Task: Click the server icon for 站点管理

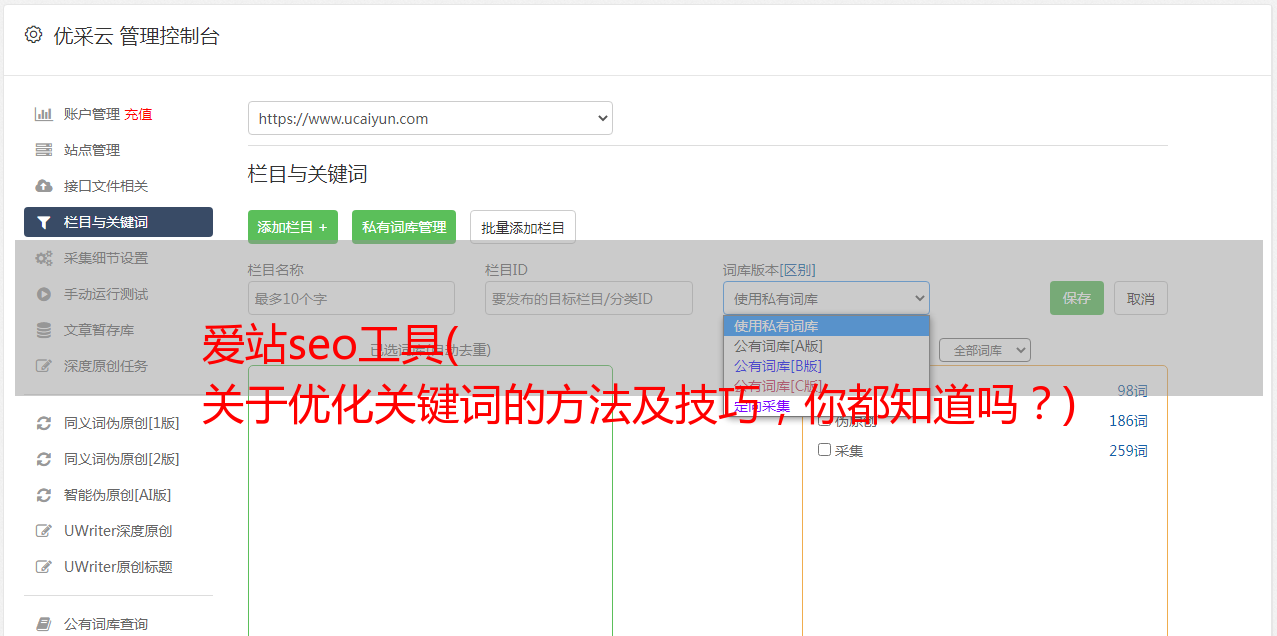Action: (43, 150)
